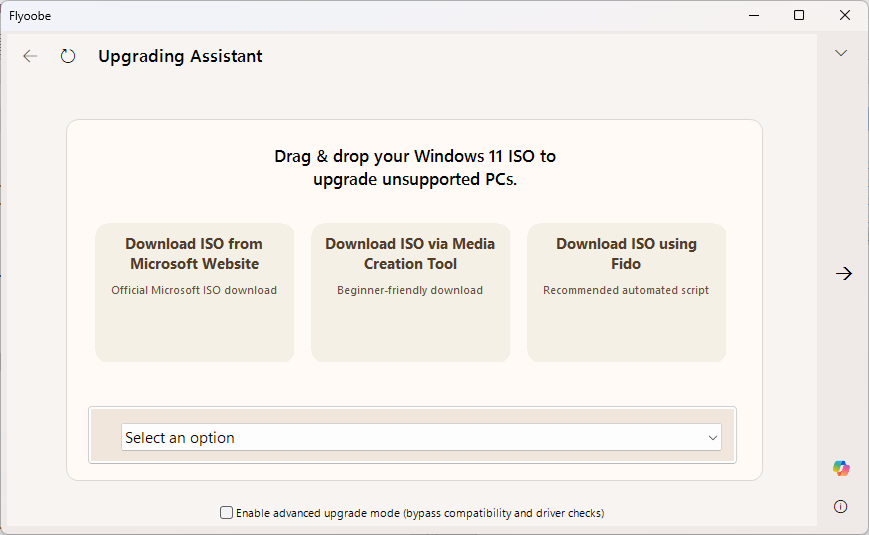
Task: Enable advanced upgrade mode checkbox
Action: [x=227, y=513]
